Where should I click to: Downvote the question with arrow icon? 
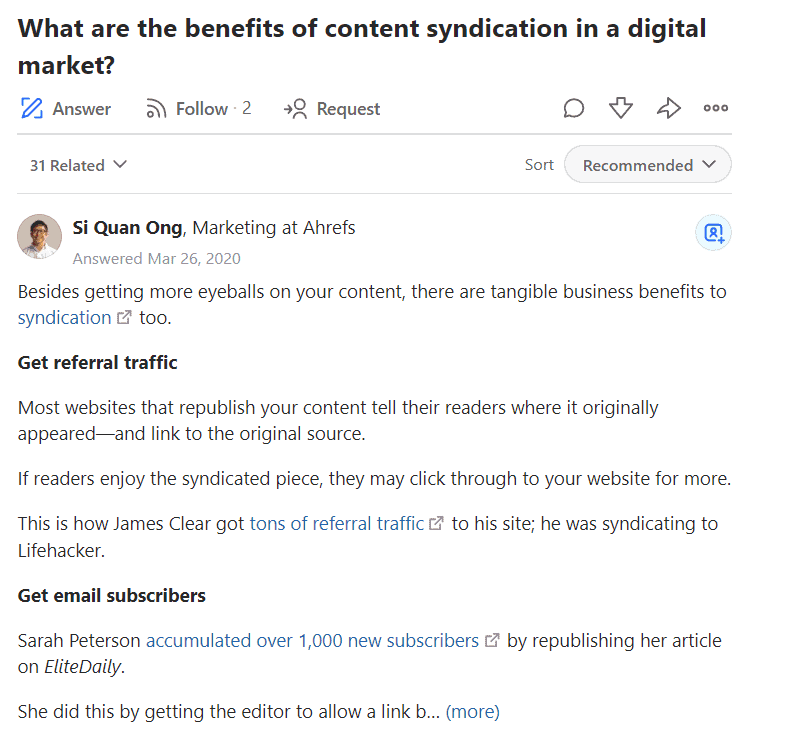tap(621, 108)
